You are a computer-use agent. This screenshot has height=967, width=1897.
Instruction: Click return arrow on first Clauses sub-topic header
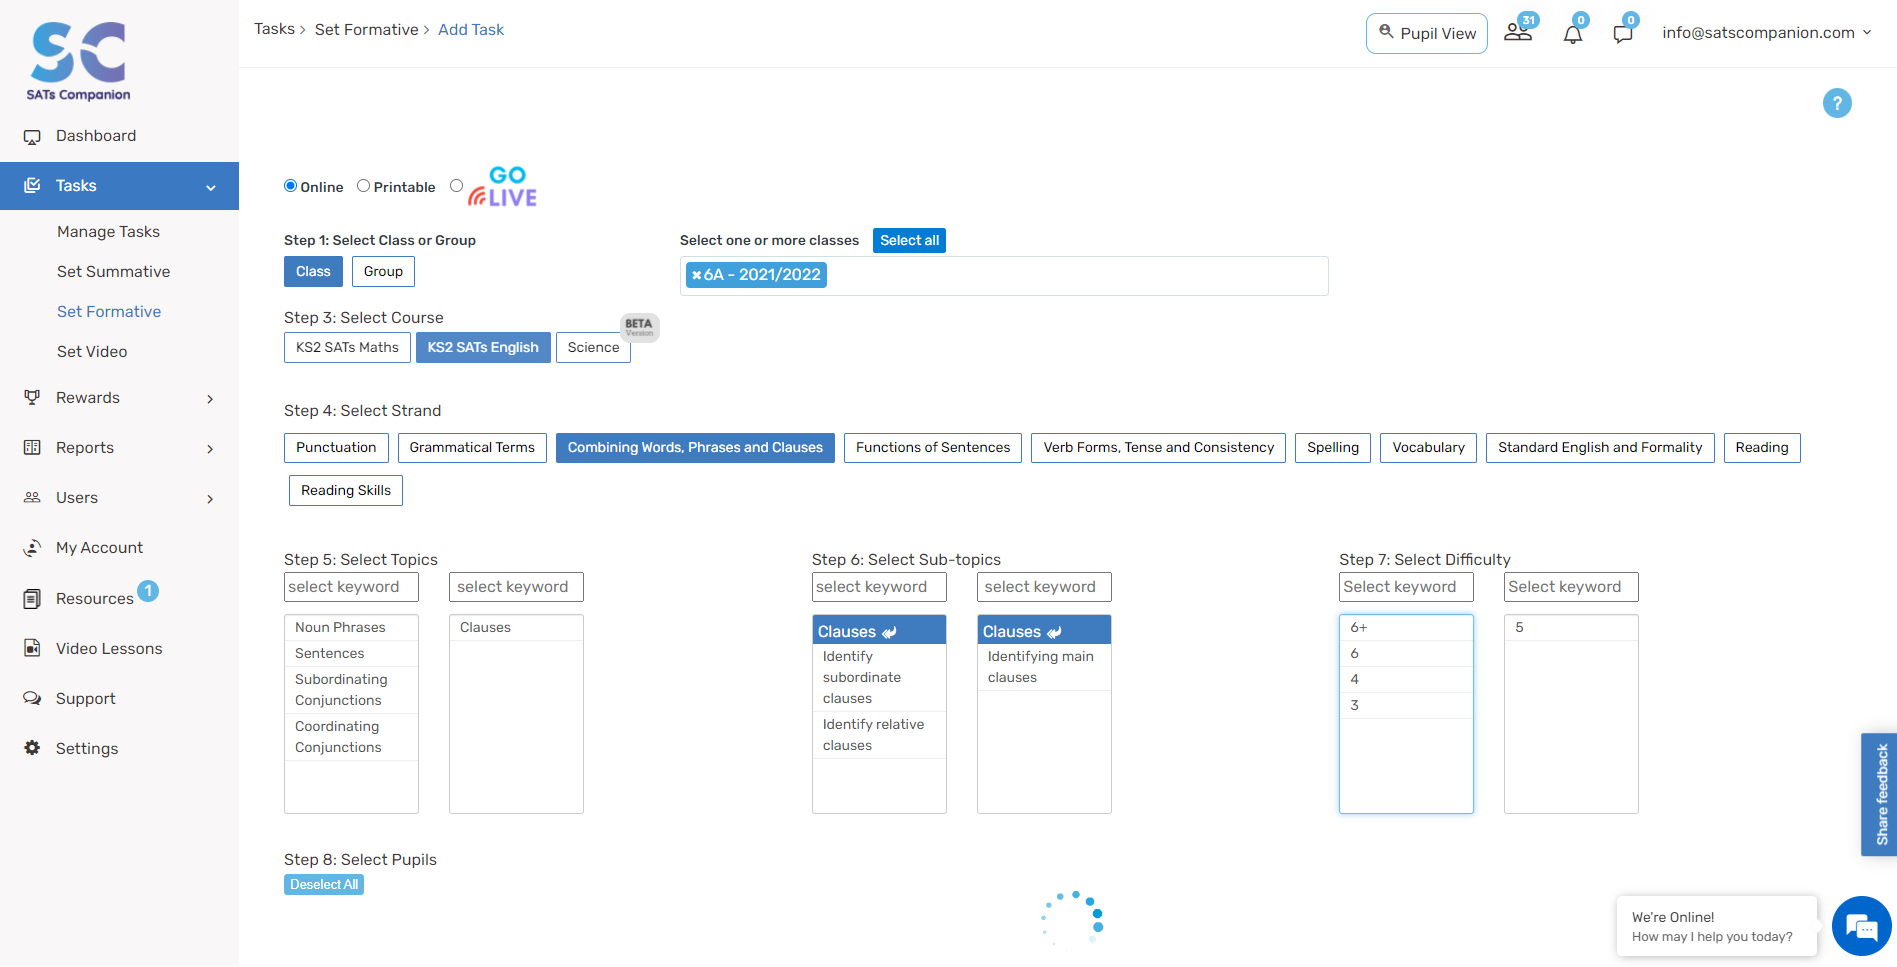point(889,632)
